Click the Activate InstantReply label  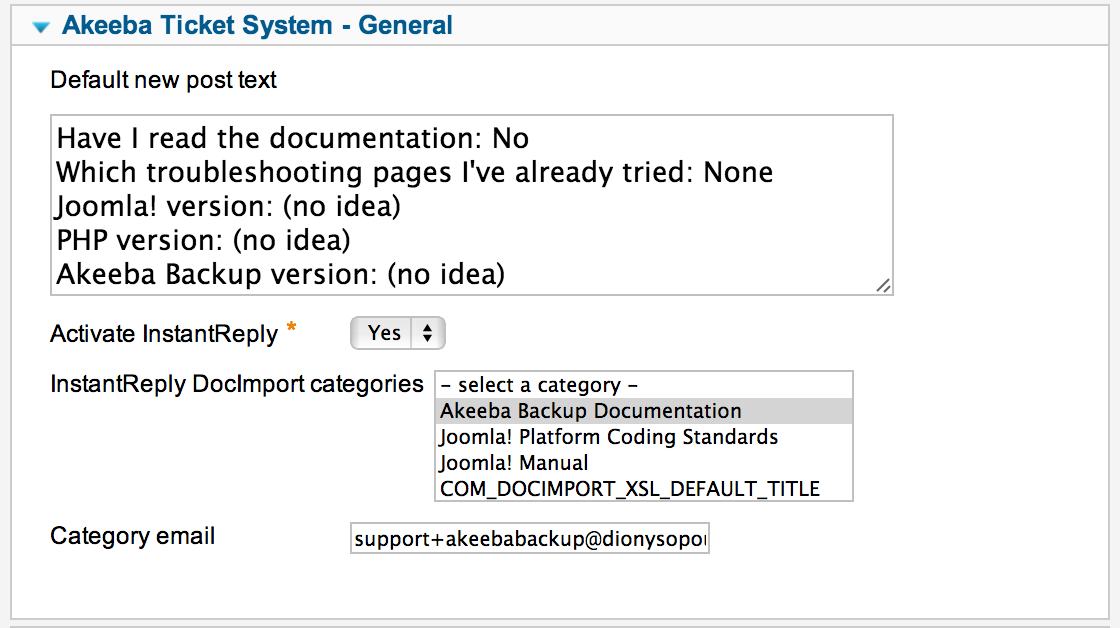coord(164,334)
